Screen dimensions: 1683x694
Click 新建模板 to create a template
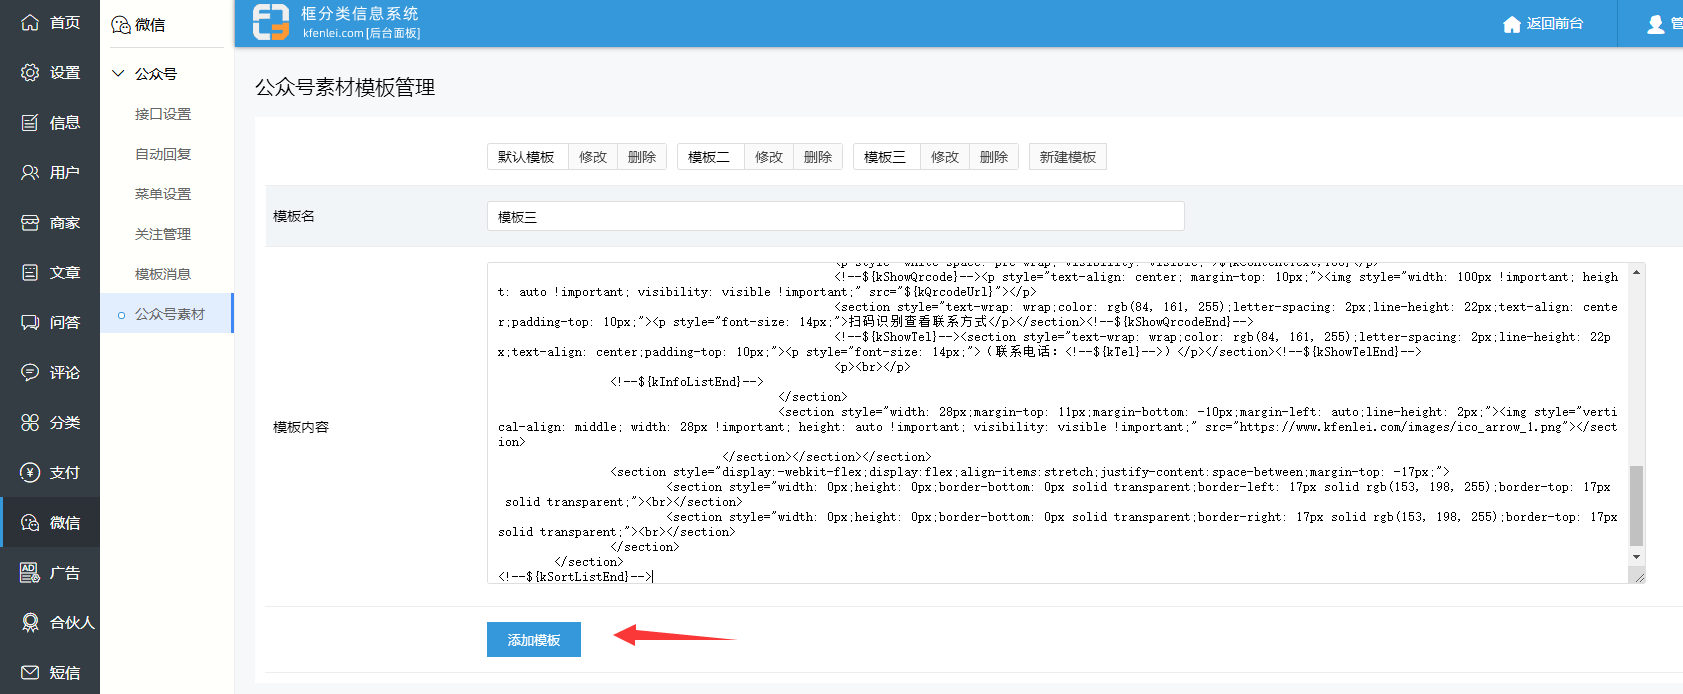1067,157
